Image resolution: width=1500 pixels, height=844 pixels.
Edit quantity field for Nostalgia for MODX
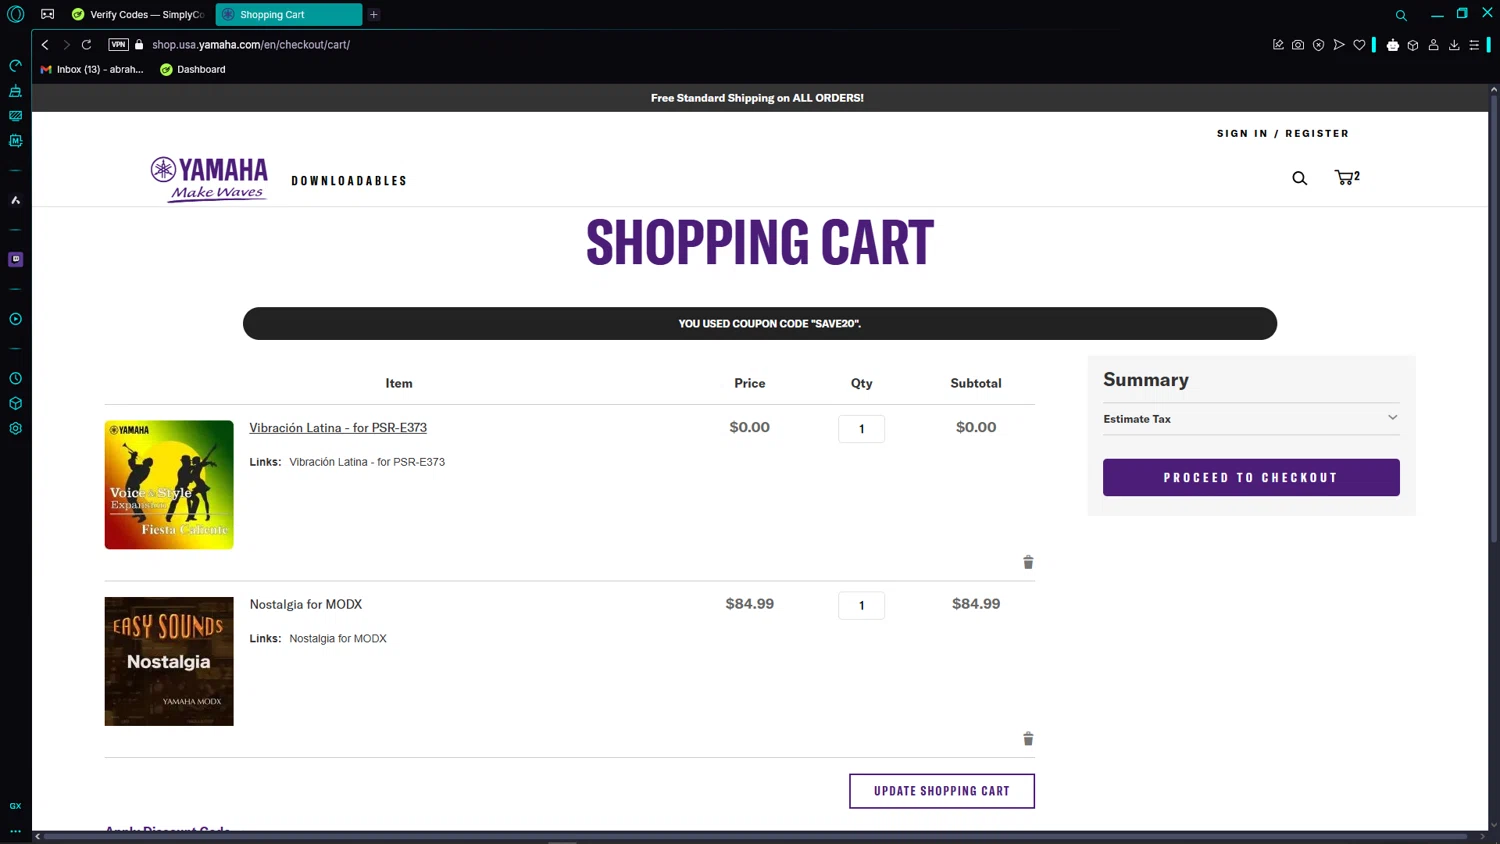point(861,605)
